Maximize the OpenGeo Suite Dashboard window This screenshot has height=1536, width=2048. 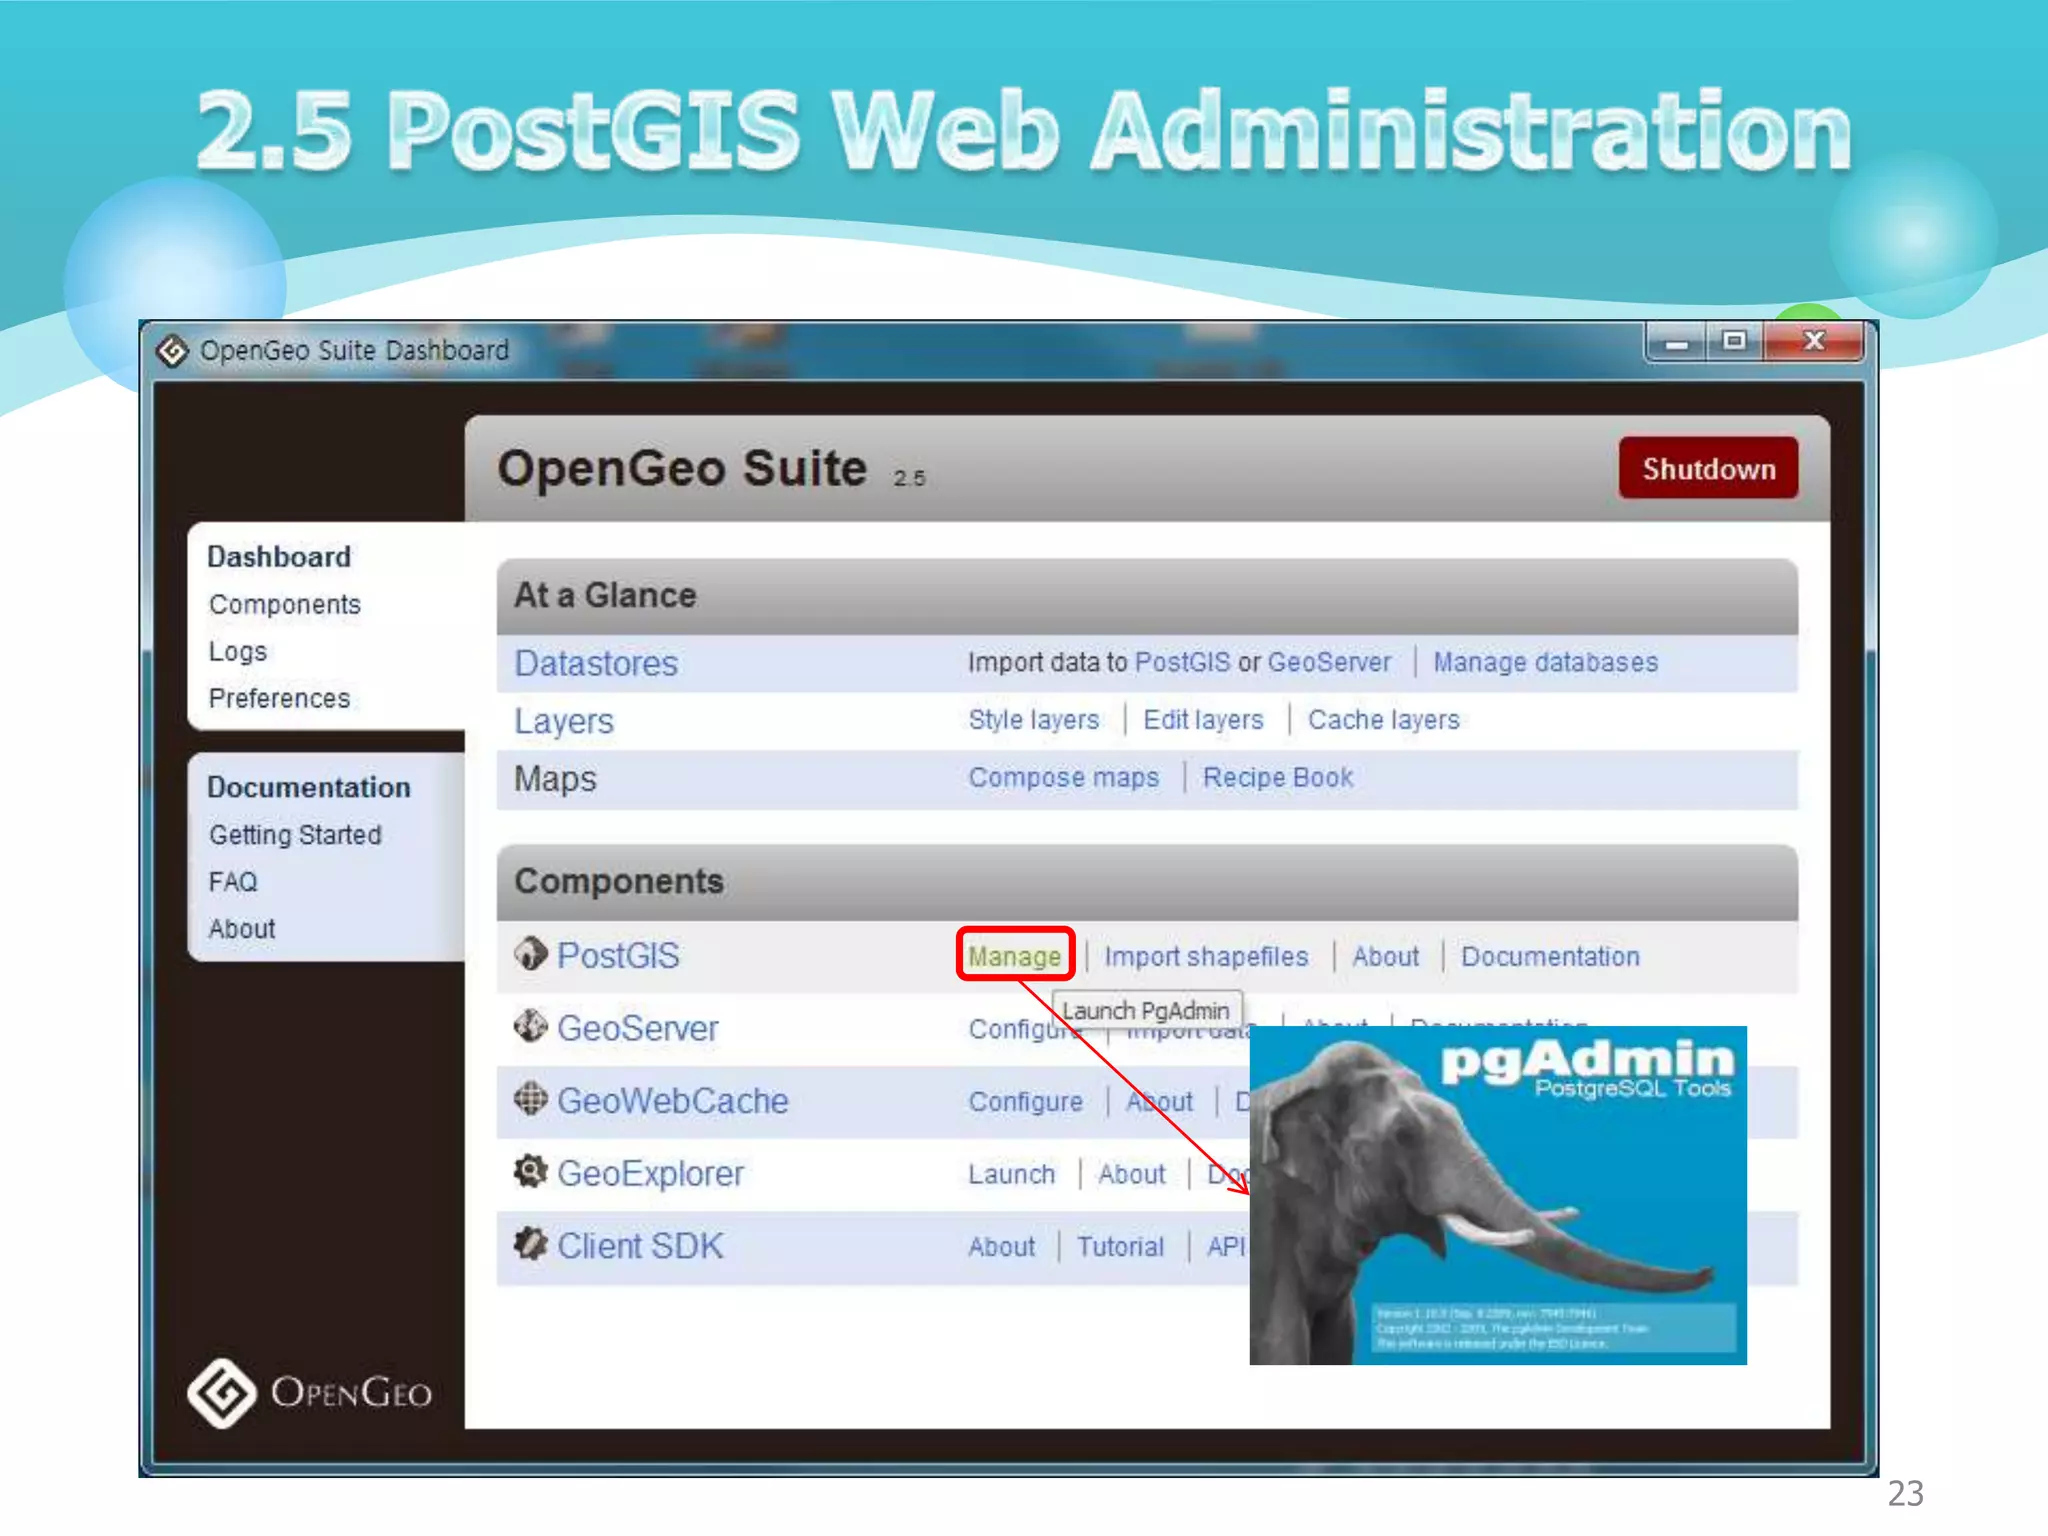click(1734, 342)
